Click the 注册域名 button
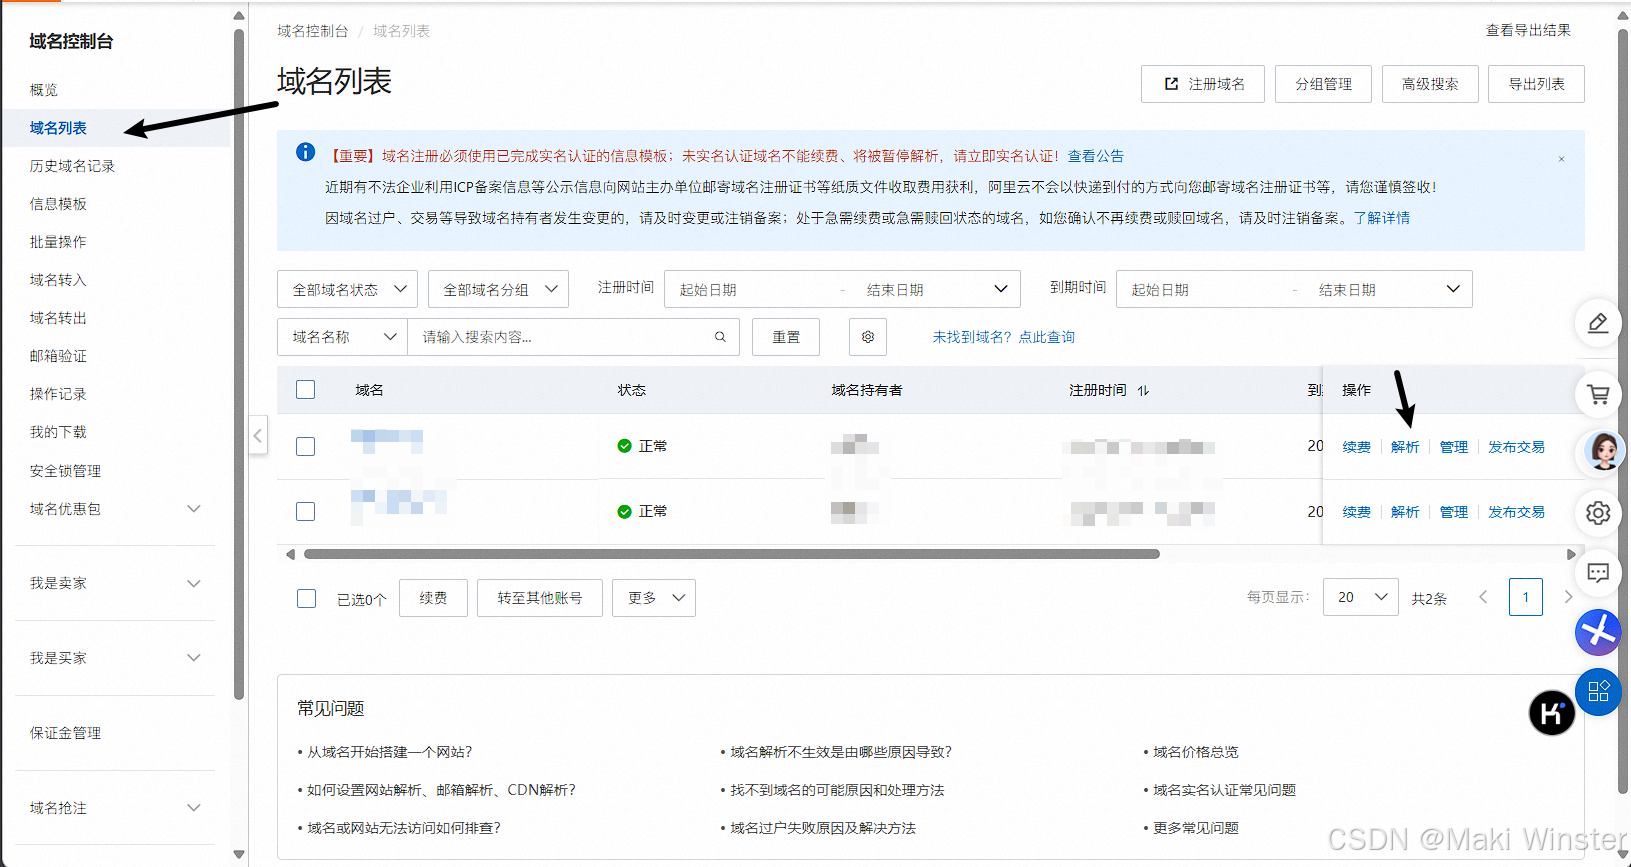 [x=1203, y=84]
